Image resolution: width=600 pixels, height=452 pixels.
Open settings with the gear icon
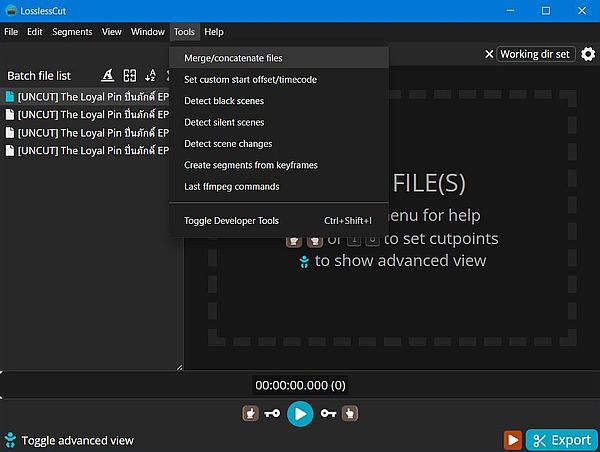point(588,54)
